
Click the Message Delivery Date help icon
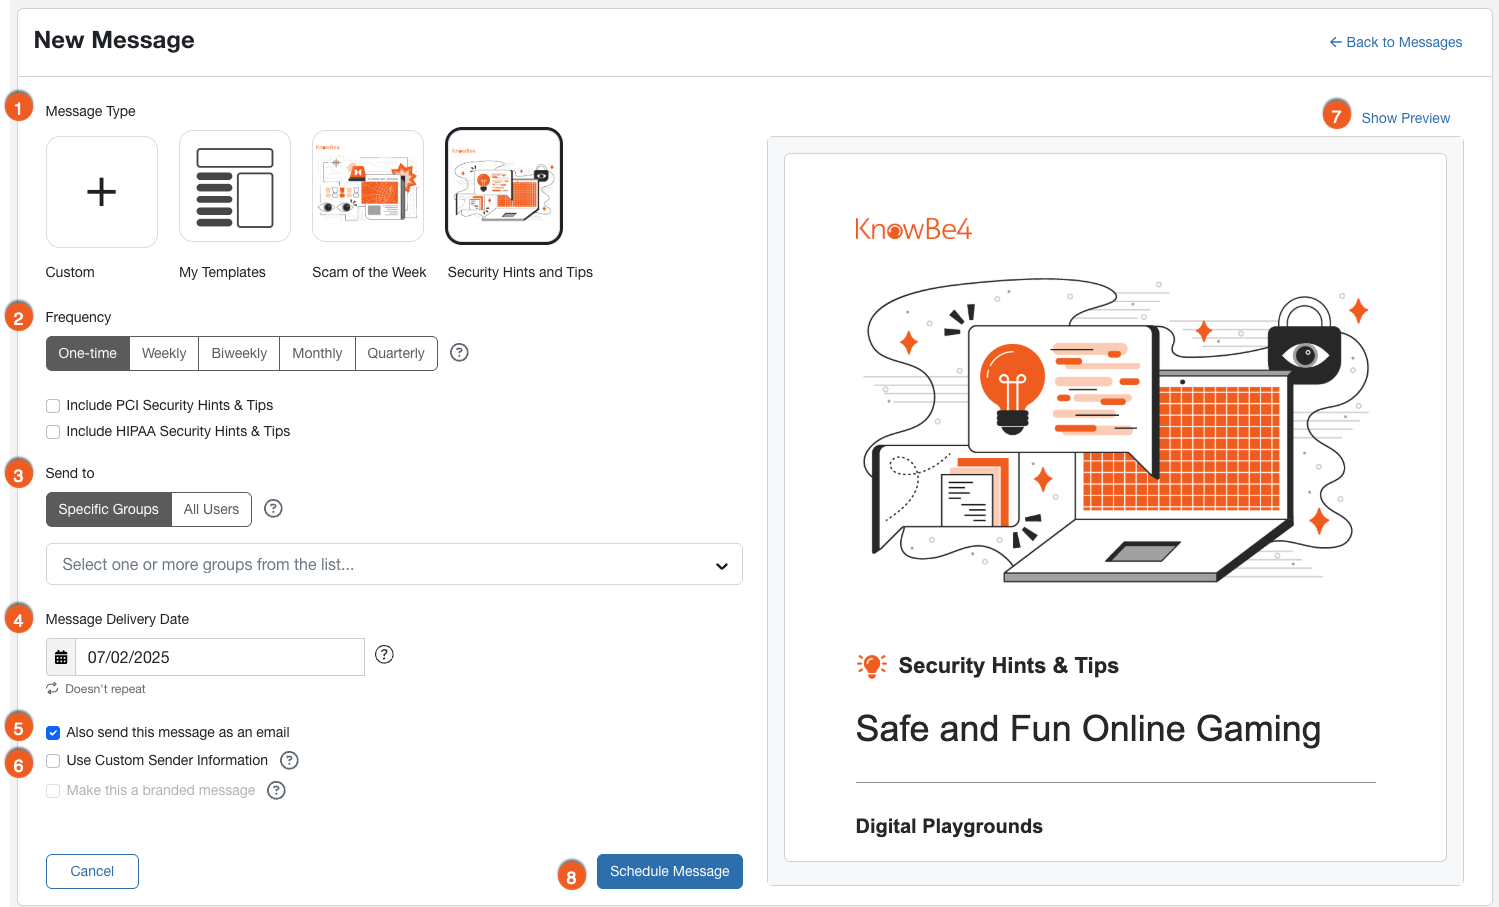(384, 654)
